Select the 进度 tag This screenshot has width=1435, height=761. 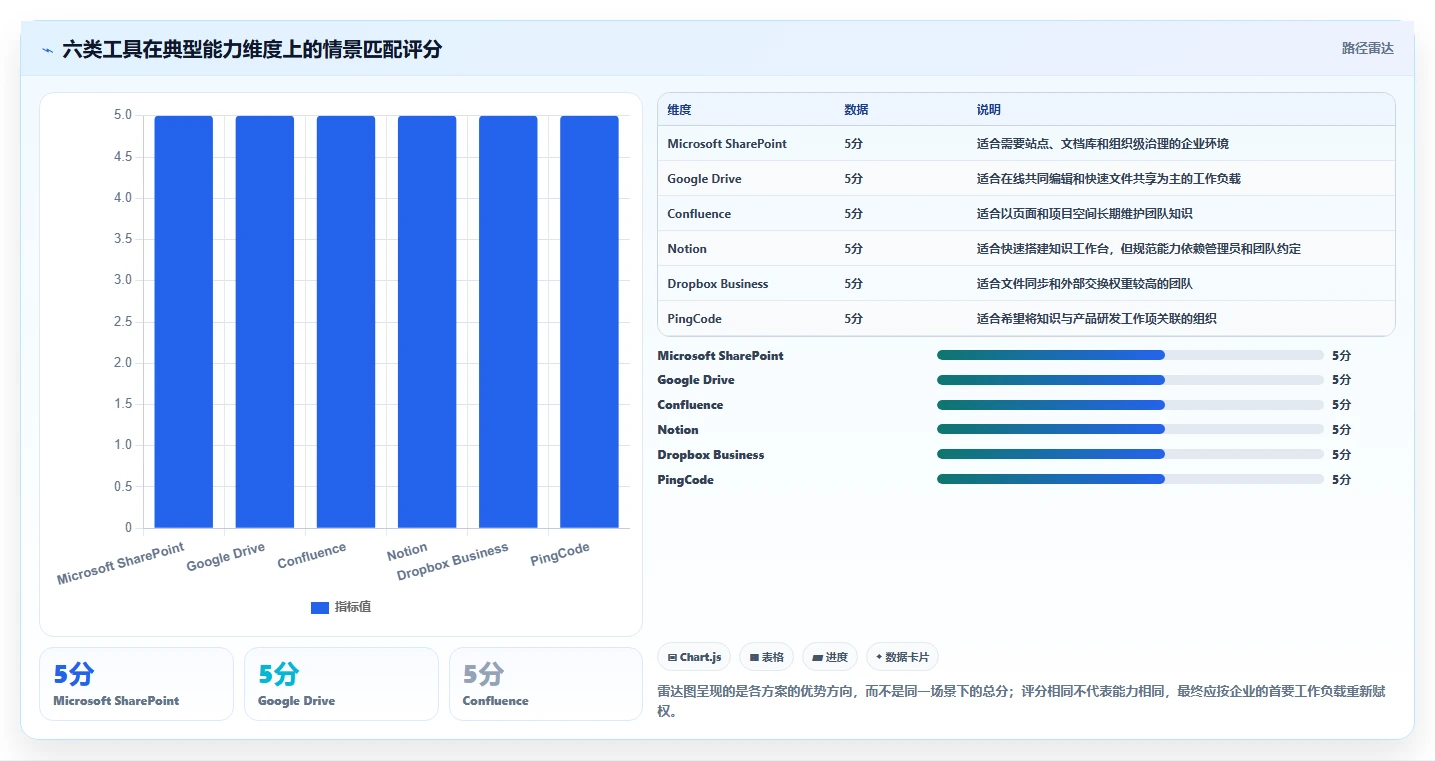[x=830, y=657]
